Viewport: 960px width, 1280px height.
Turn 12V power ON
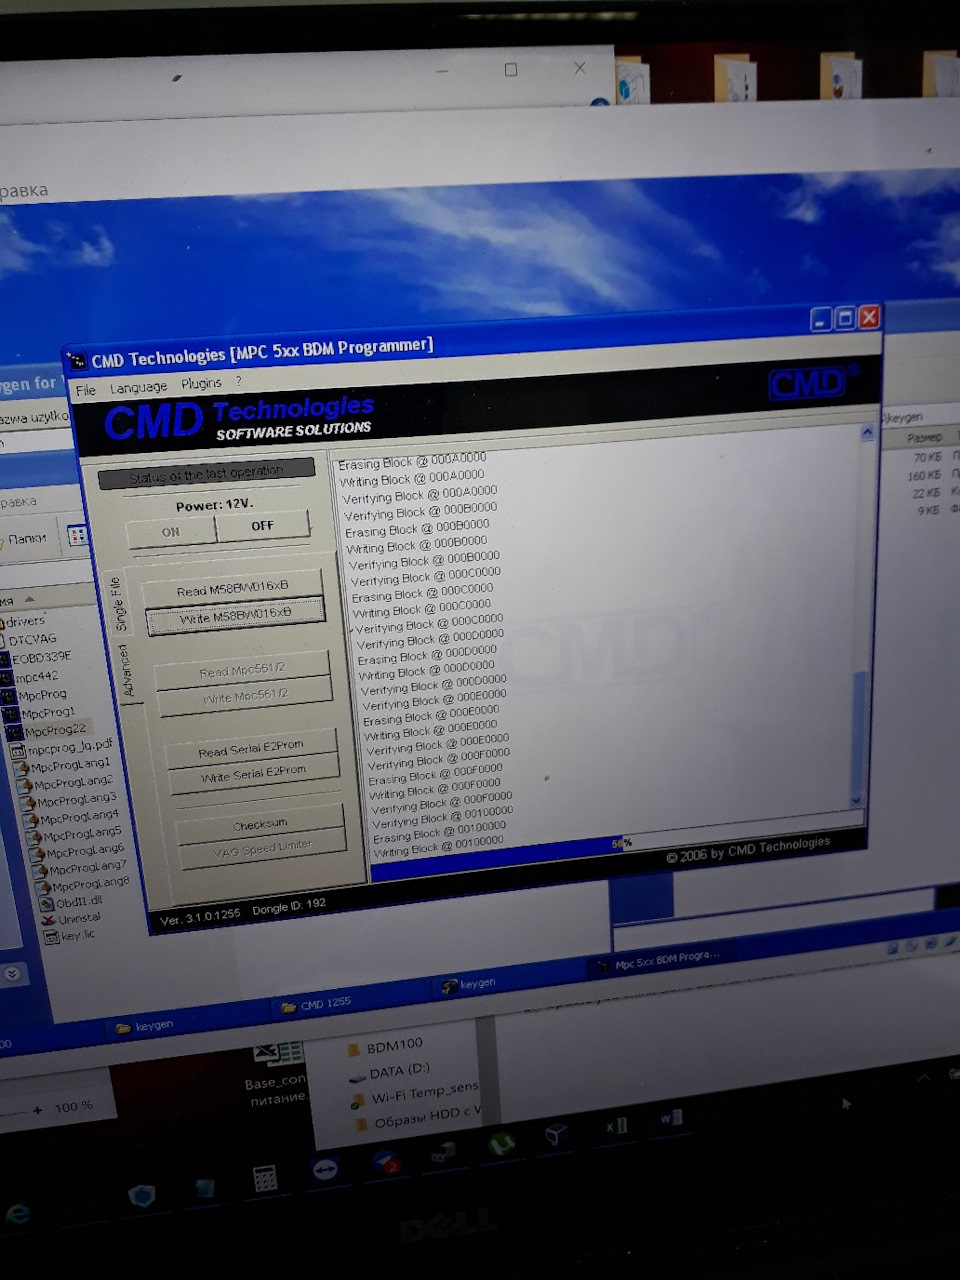171,532
